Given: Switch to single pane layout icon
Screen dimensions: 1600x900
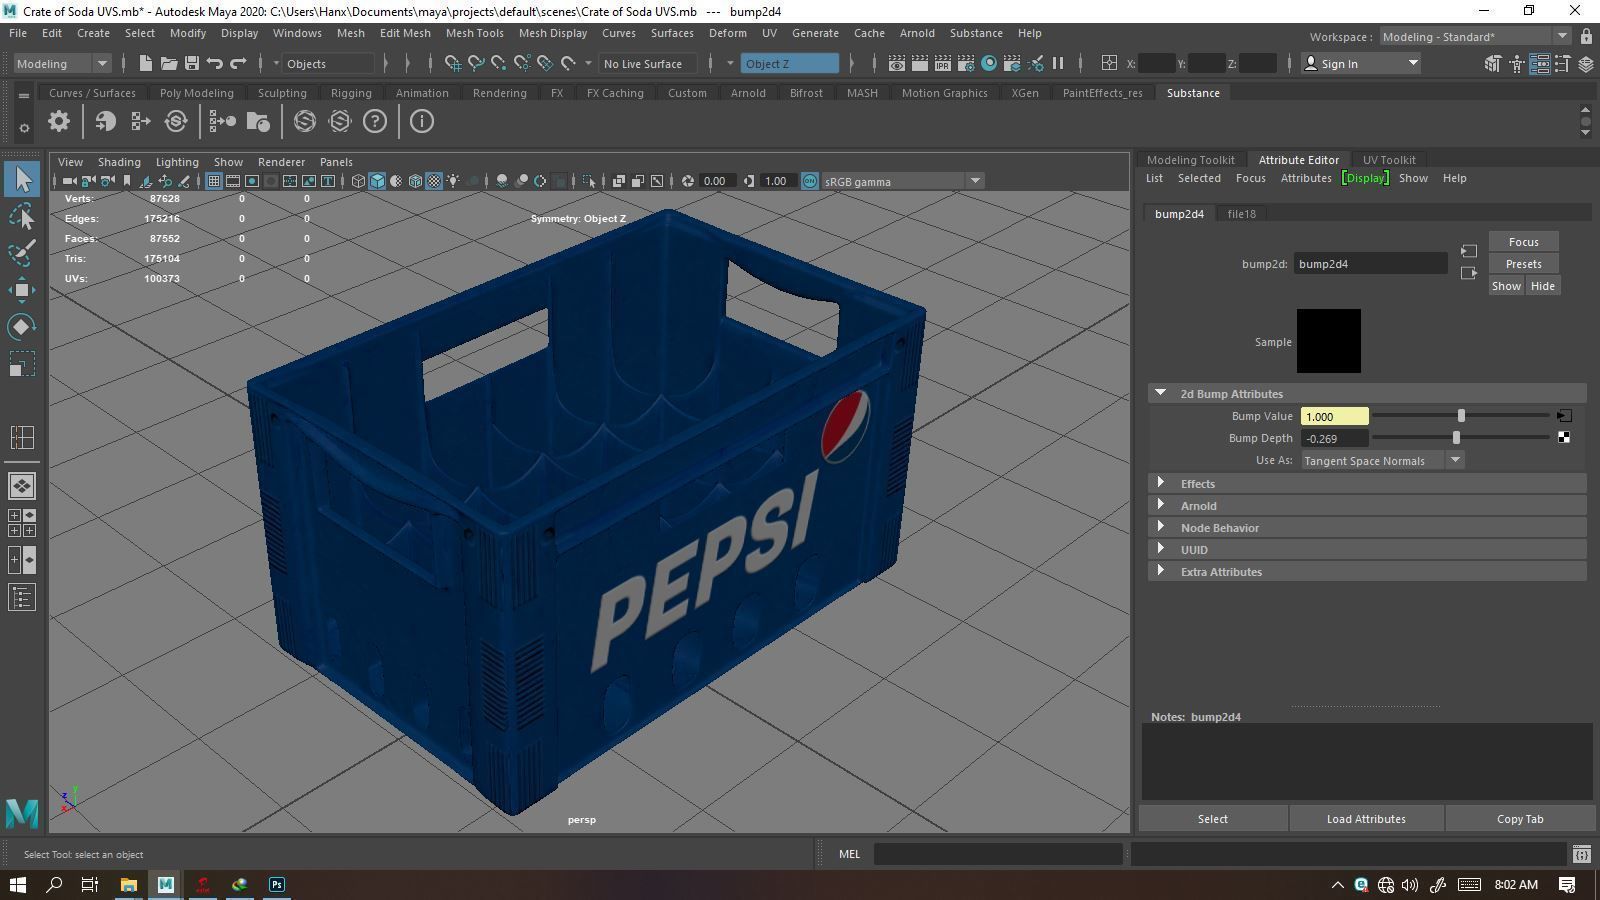Looking at the screenshot, I should [x=22, y=486].
